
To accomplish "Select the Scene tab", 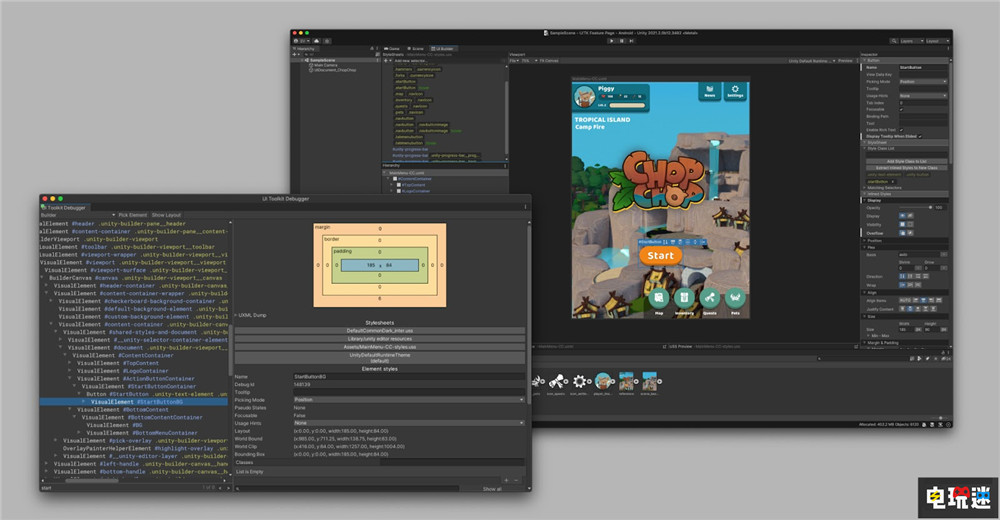I will tap(417, 48).
